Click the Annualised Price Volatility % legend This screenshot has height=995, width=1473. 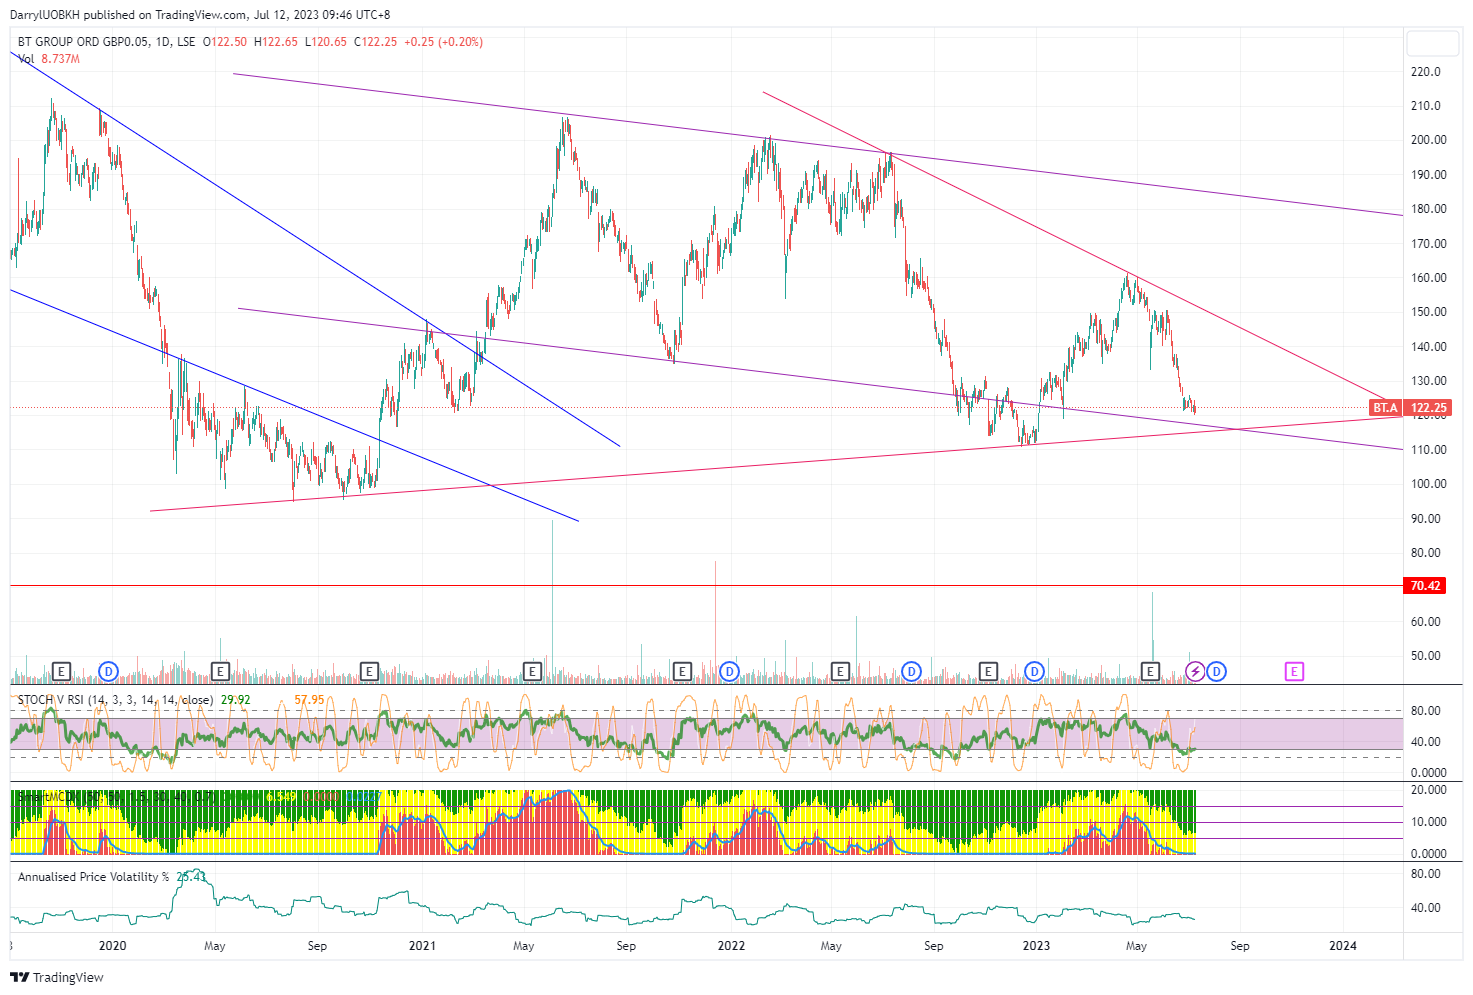[x=94, y=877]
